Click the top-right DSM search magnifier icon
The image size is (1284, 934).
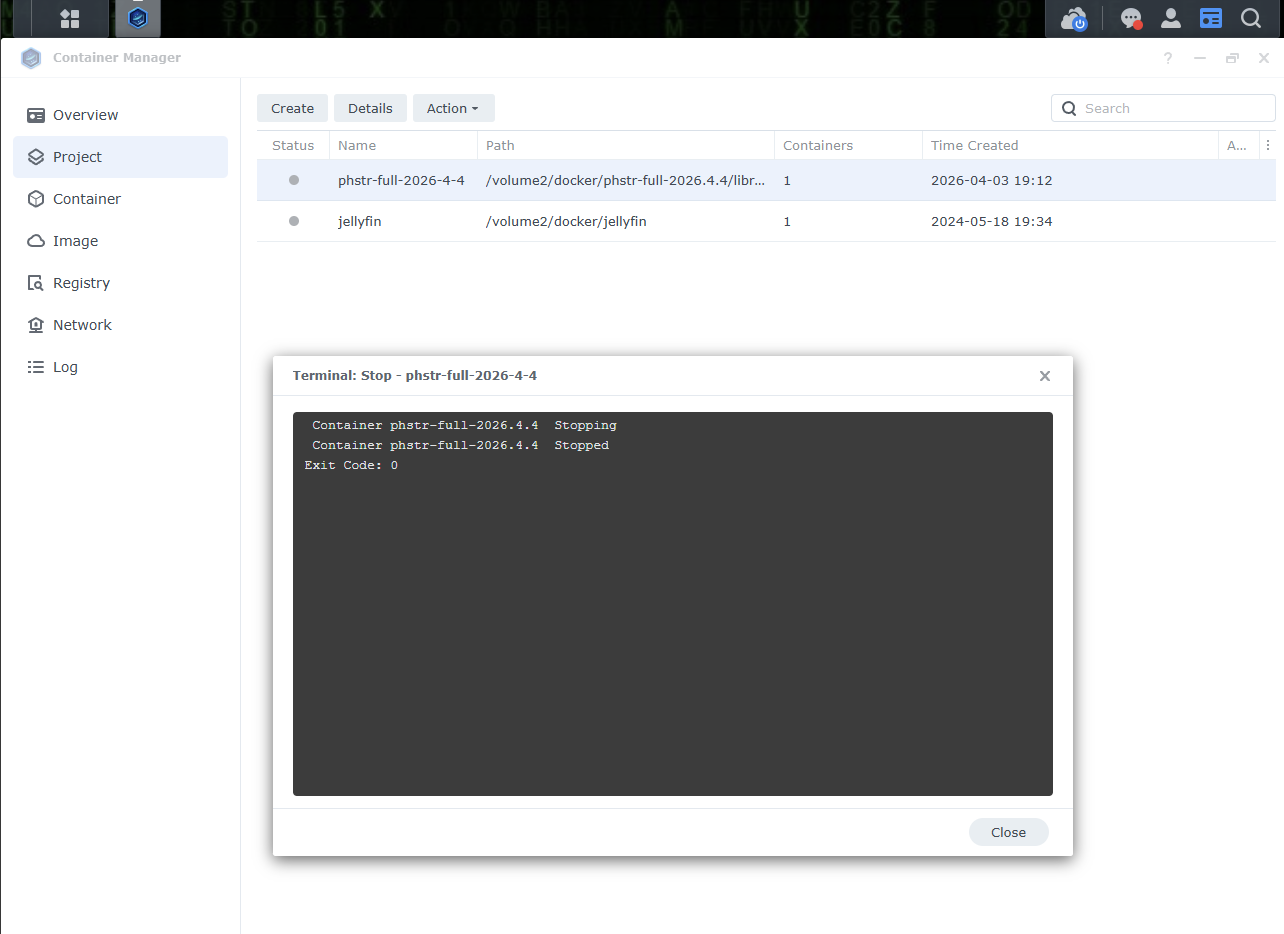[x=1250, y=18]
